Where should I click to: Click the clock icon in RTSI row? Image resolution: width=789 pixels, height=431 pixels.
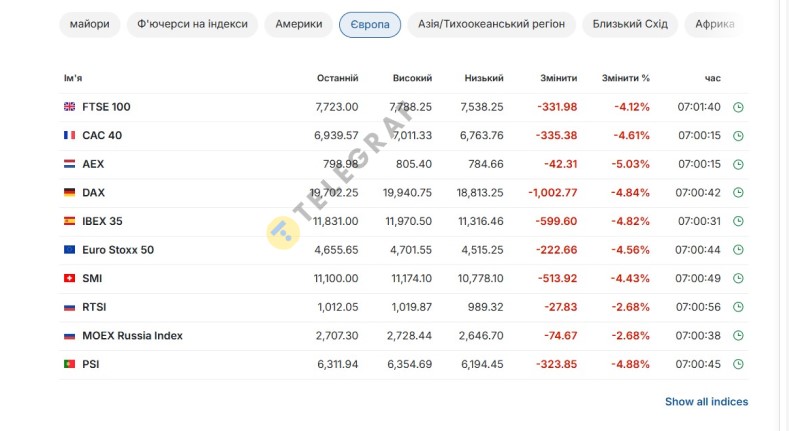coord(738,307)
